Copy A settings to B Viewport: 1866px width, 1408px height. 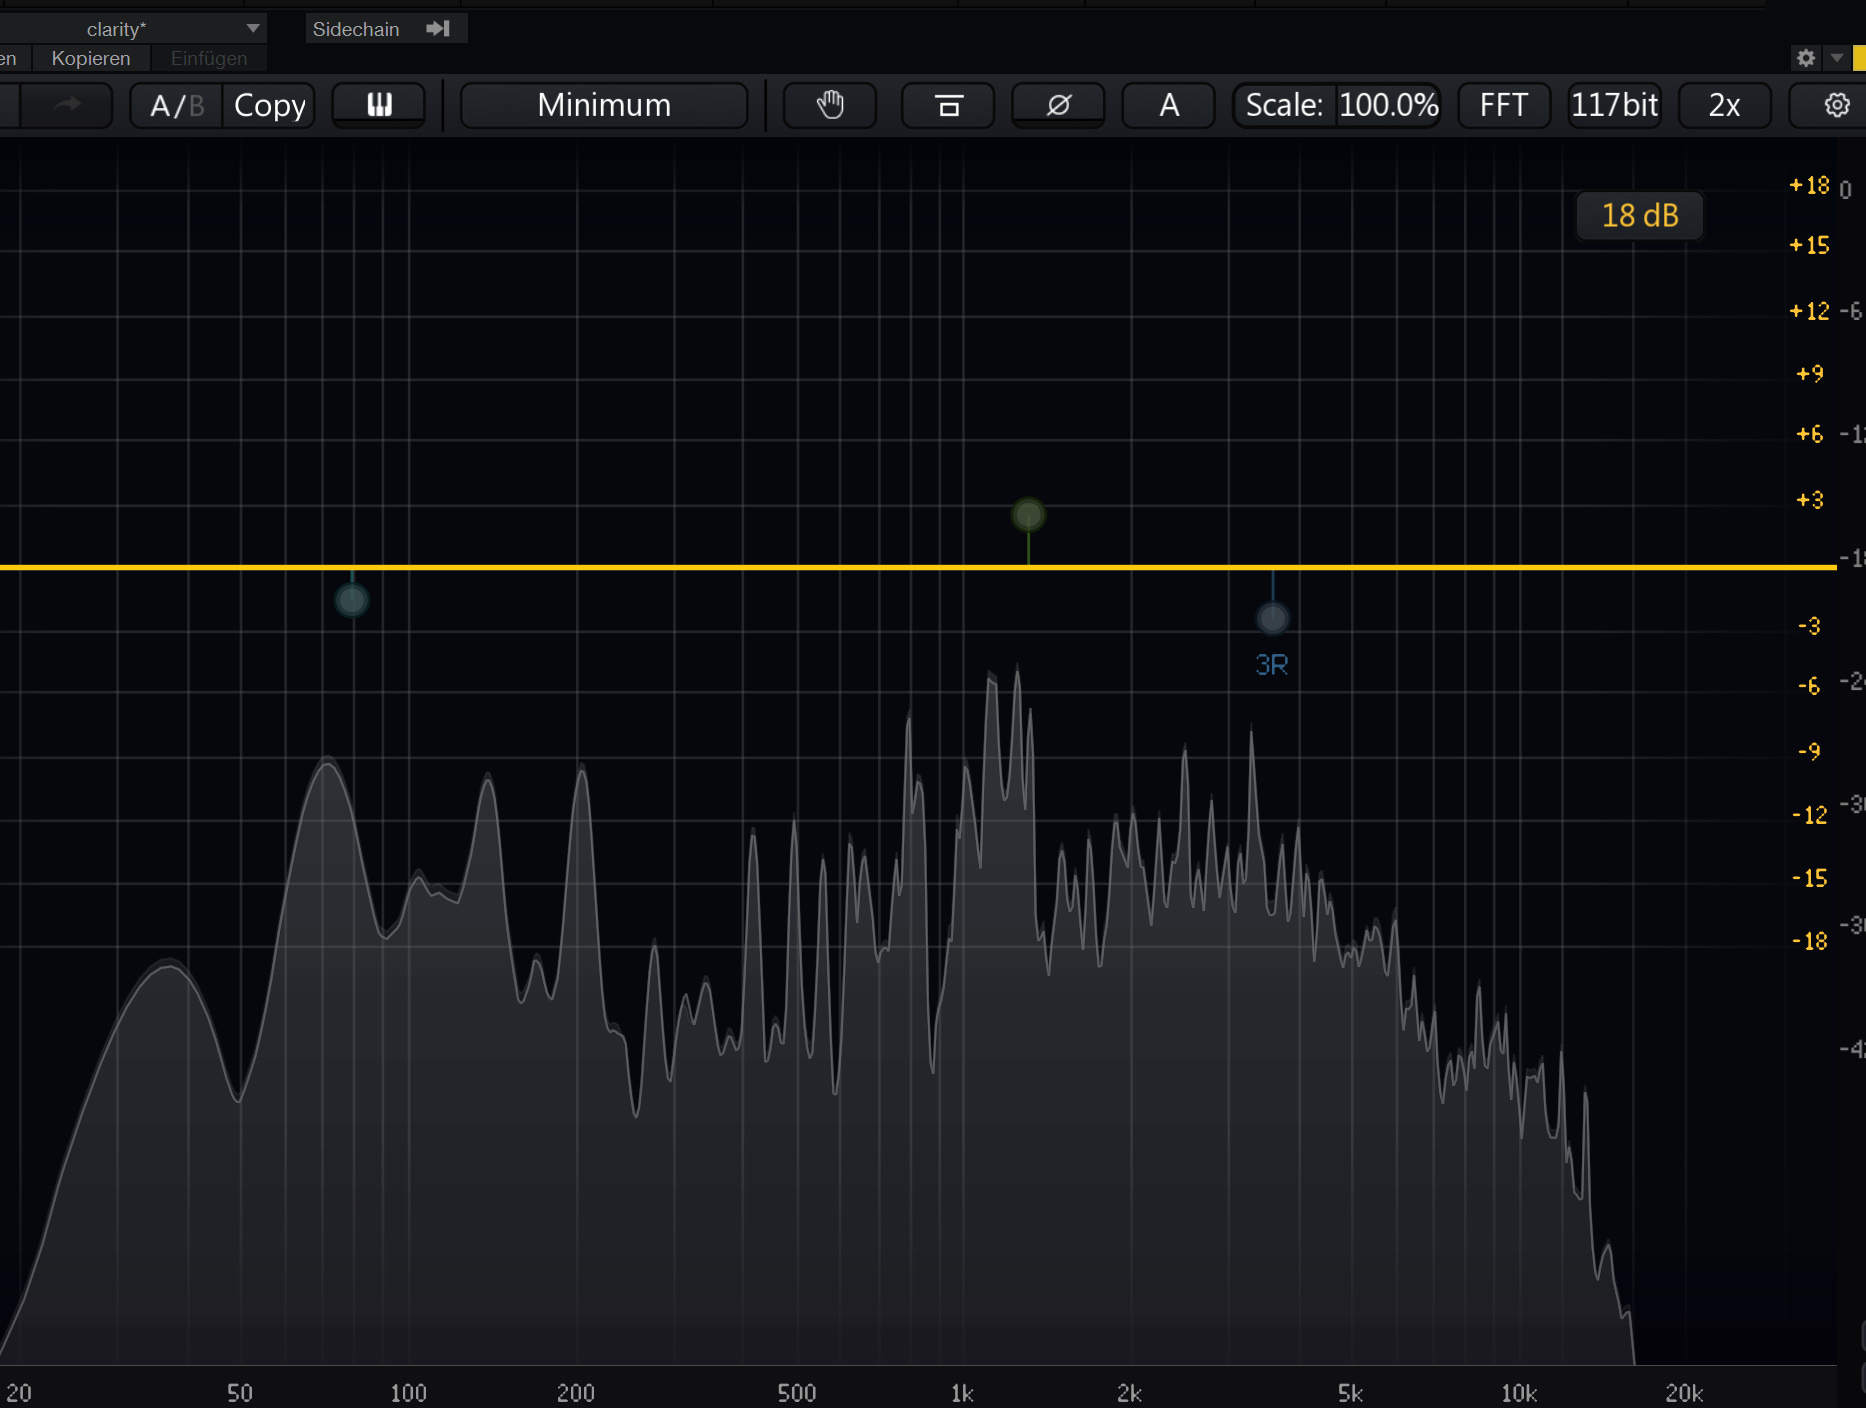269,105
